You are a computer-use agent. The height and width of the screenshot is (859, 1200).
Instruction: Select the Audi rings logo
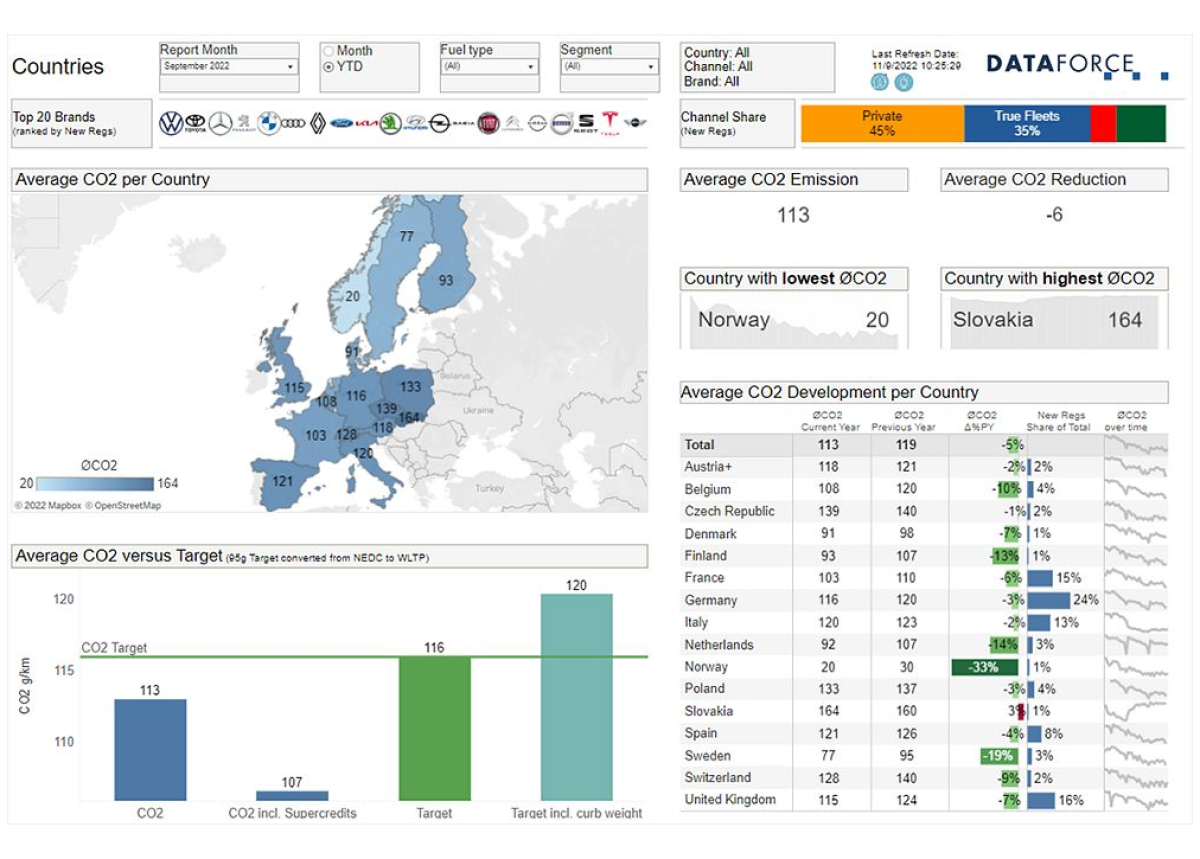point(293,124)
